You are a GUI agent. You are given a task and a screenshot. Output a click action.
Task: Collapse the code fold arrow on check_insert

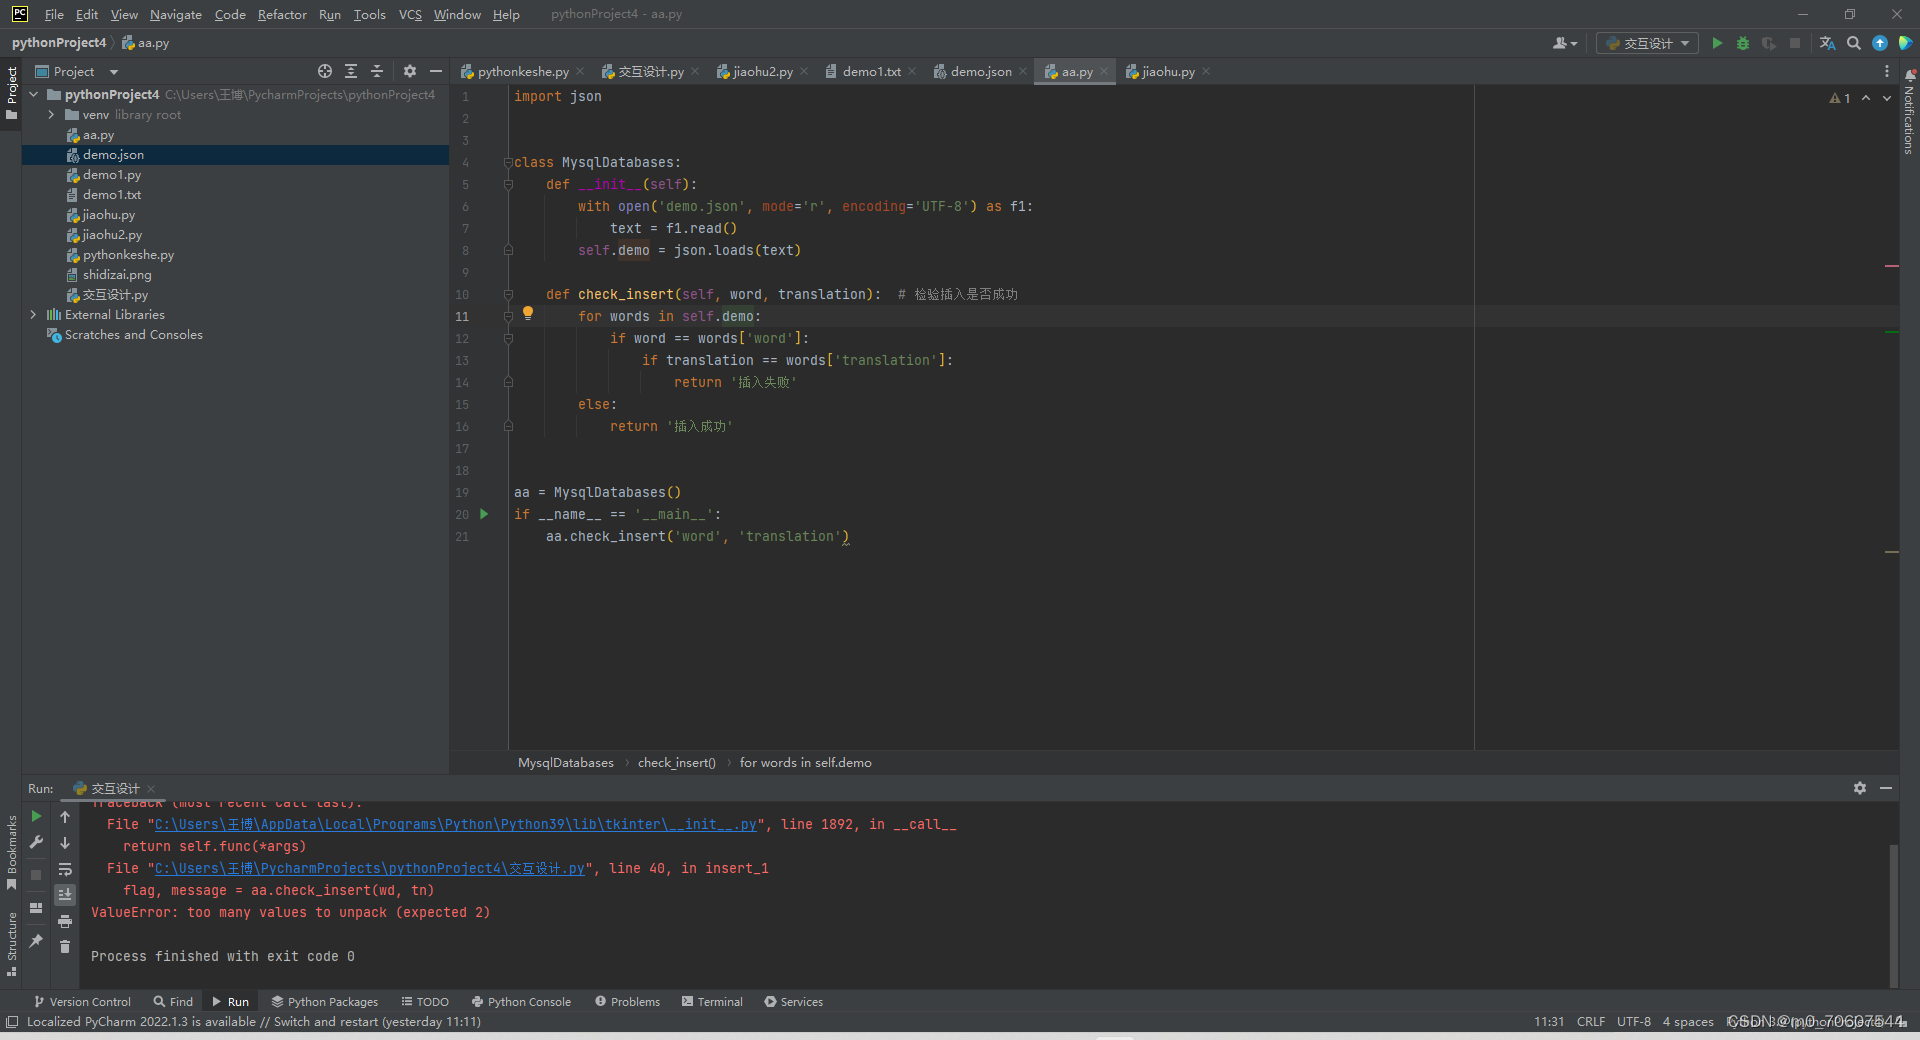point(509,295)
